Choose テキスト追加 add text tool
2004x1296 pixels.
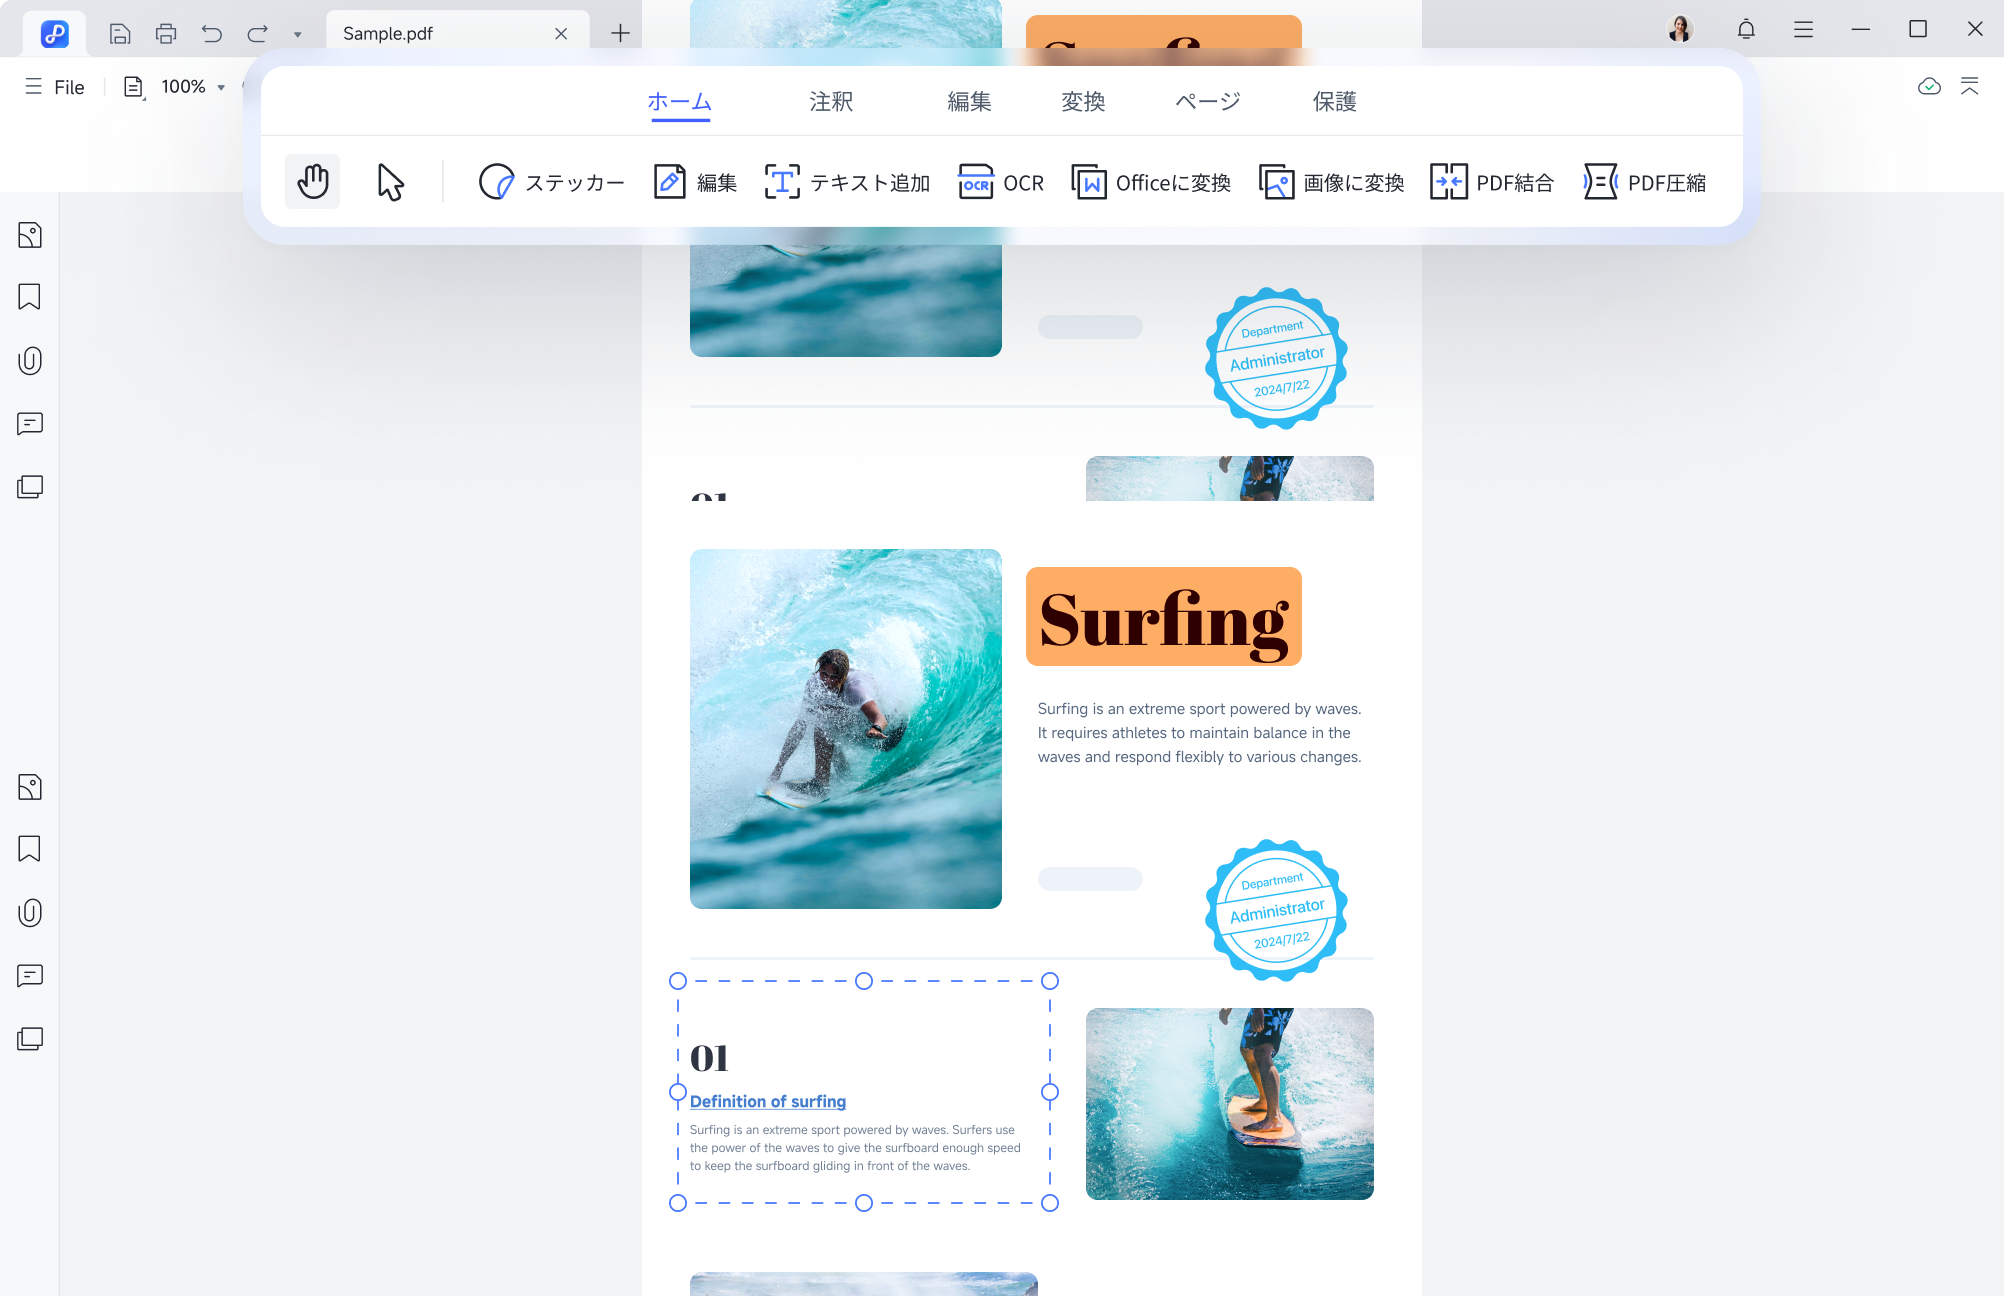click(x=847, y=182)
